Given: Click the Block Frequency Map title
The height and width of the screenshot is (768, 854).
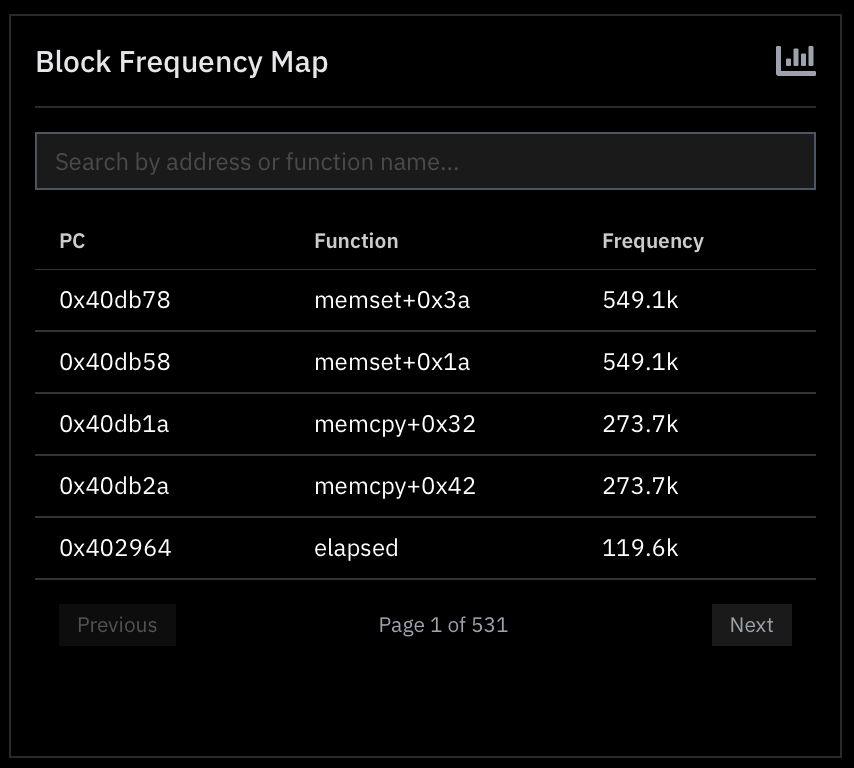Looking at the screenshot, I should [182, 62].
